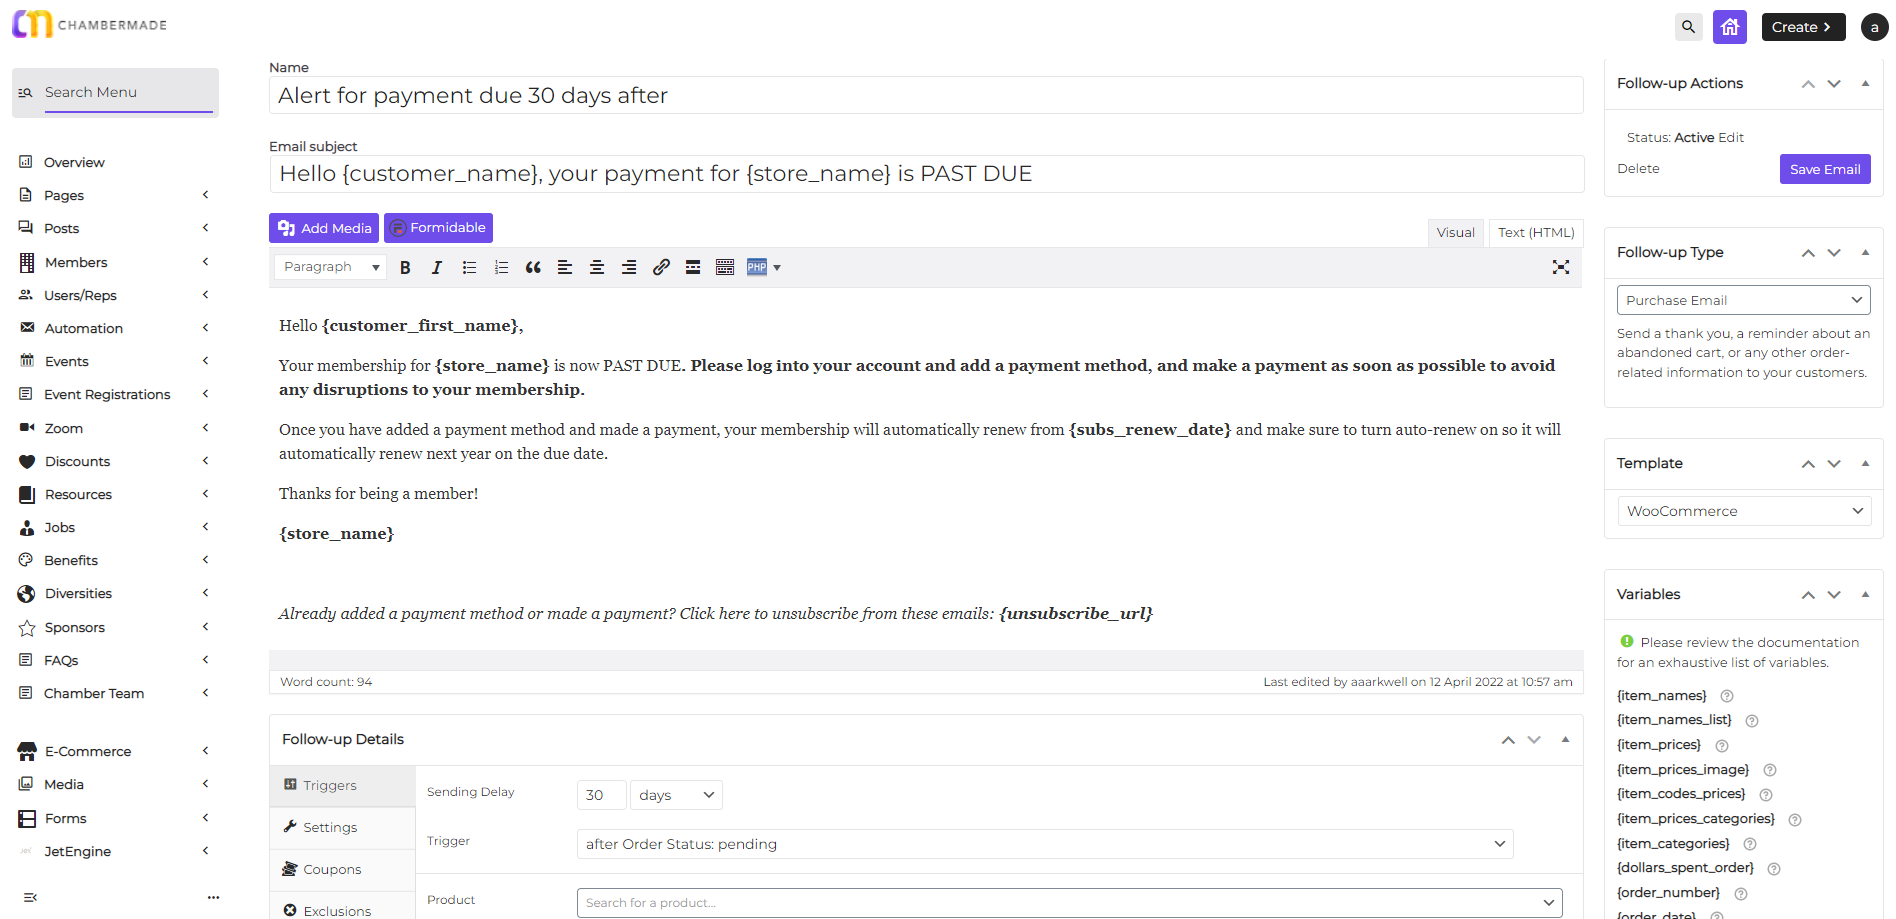Expand the E-Commerce sidebar menu
Viewport: 1896px width, 919px height.
click(88, 751)
